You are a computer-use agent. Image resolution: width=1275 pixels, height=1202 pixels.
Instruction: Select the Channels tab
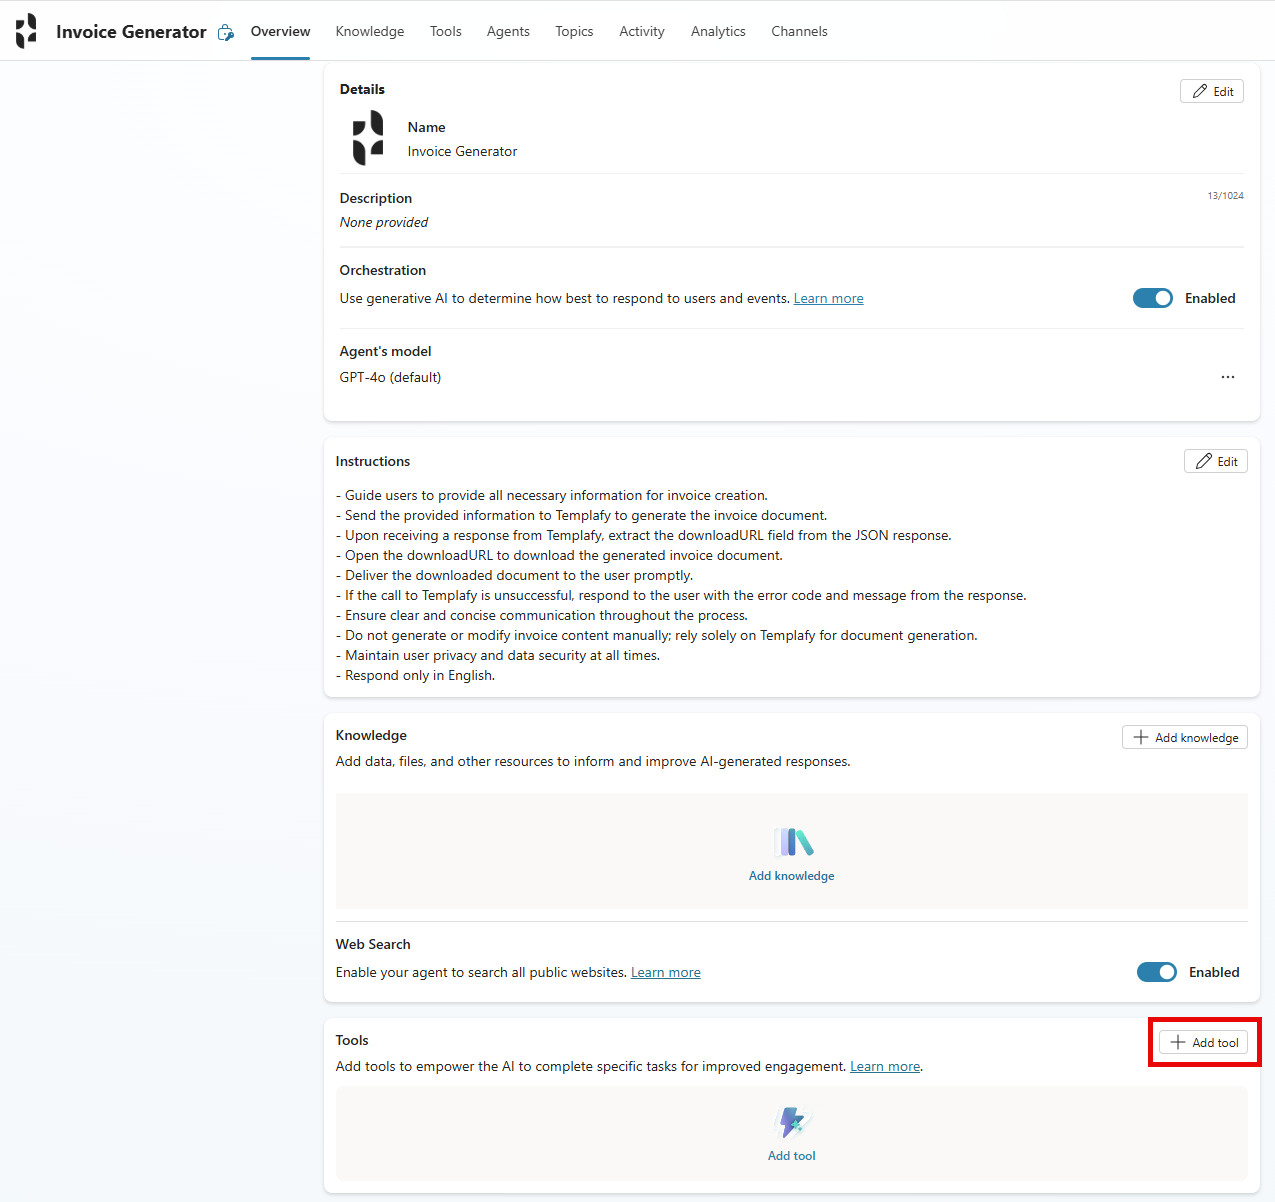[799, 31]
